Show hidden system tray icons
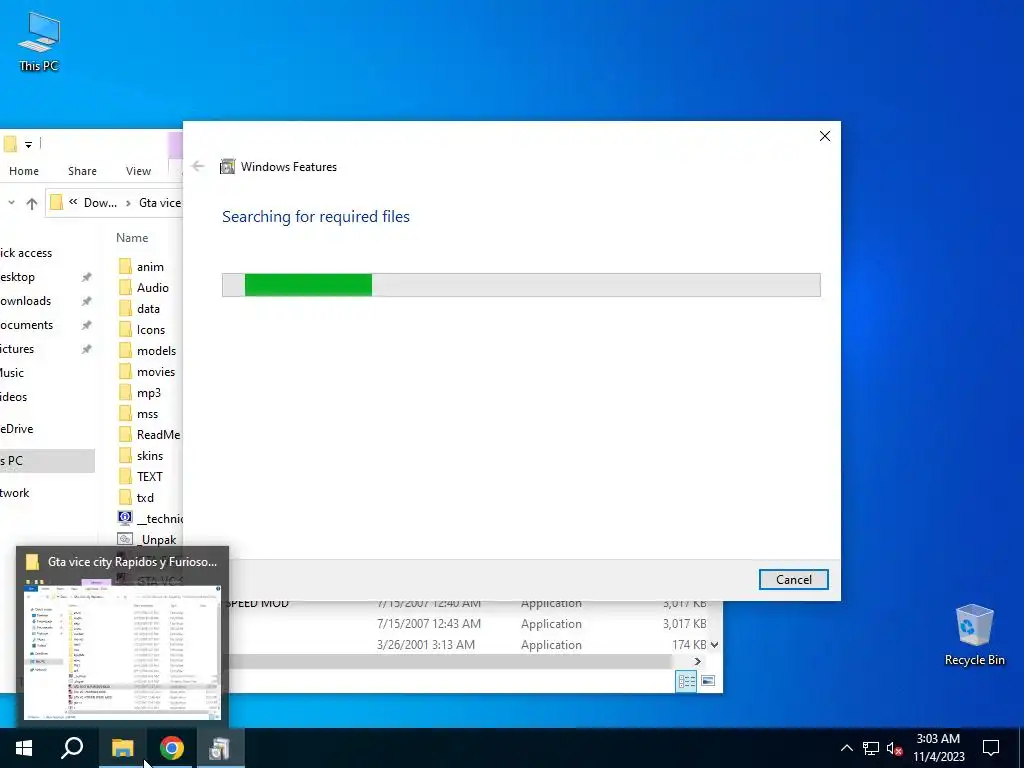Image resolution: width=1024 pixels, height=768 pixels. (846, 748)
